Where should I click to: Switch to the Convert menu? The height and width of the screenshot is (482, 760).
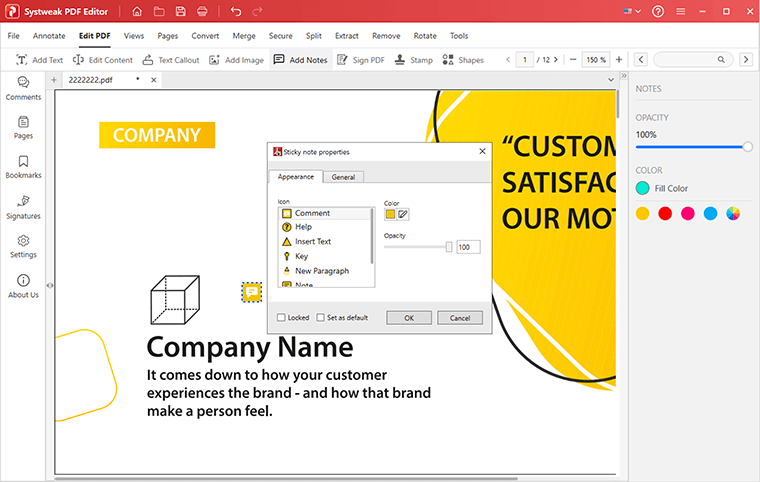(x=205, y=36)
